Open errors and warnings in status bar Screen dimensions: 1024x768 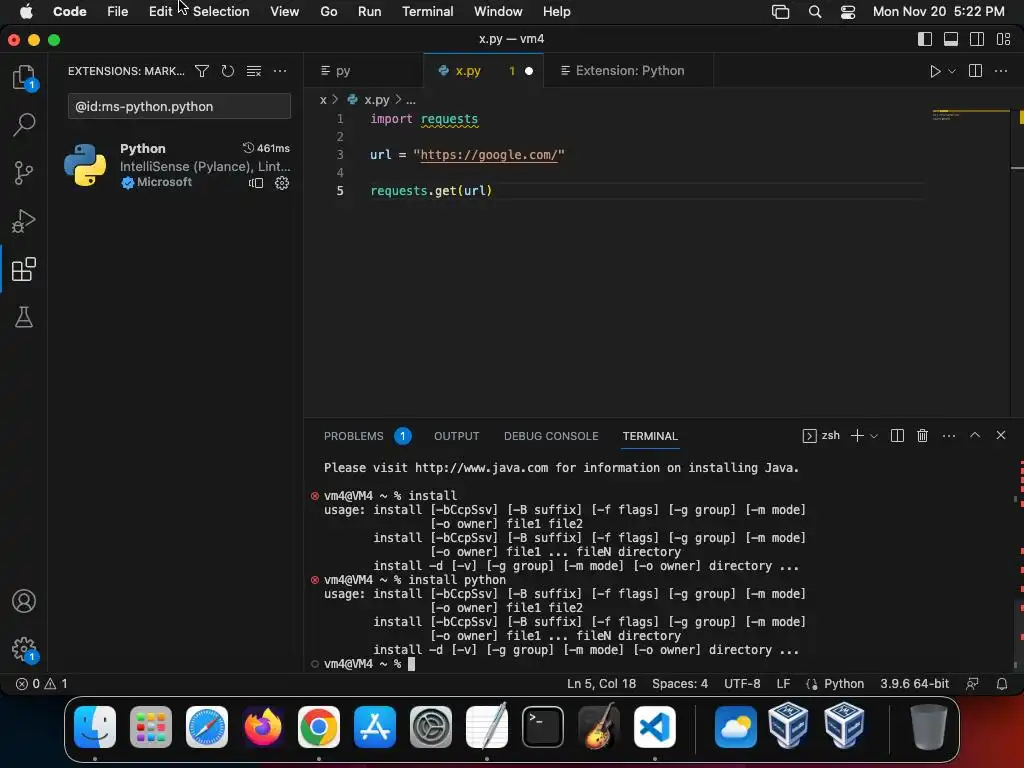42,684
